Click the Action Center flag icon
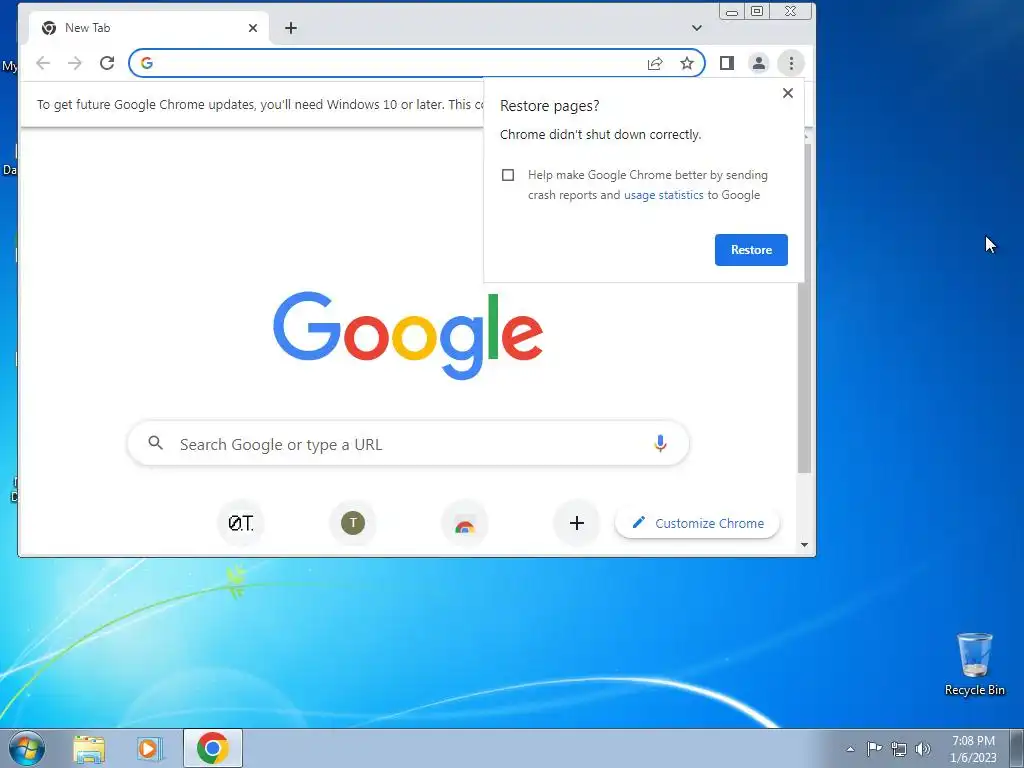 874,749
